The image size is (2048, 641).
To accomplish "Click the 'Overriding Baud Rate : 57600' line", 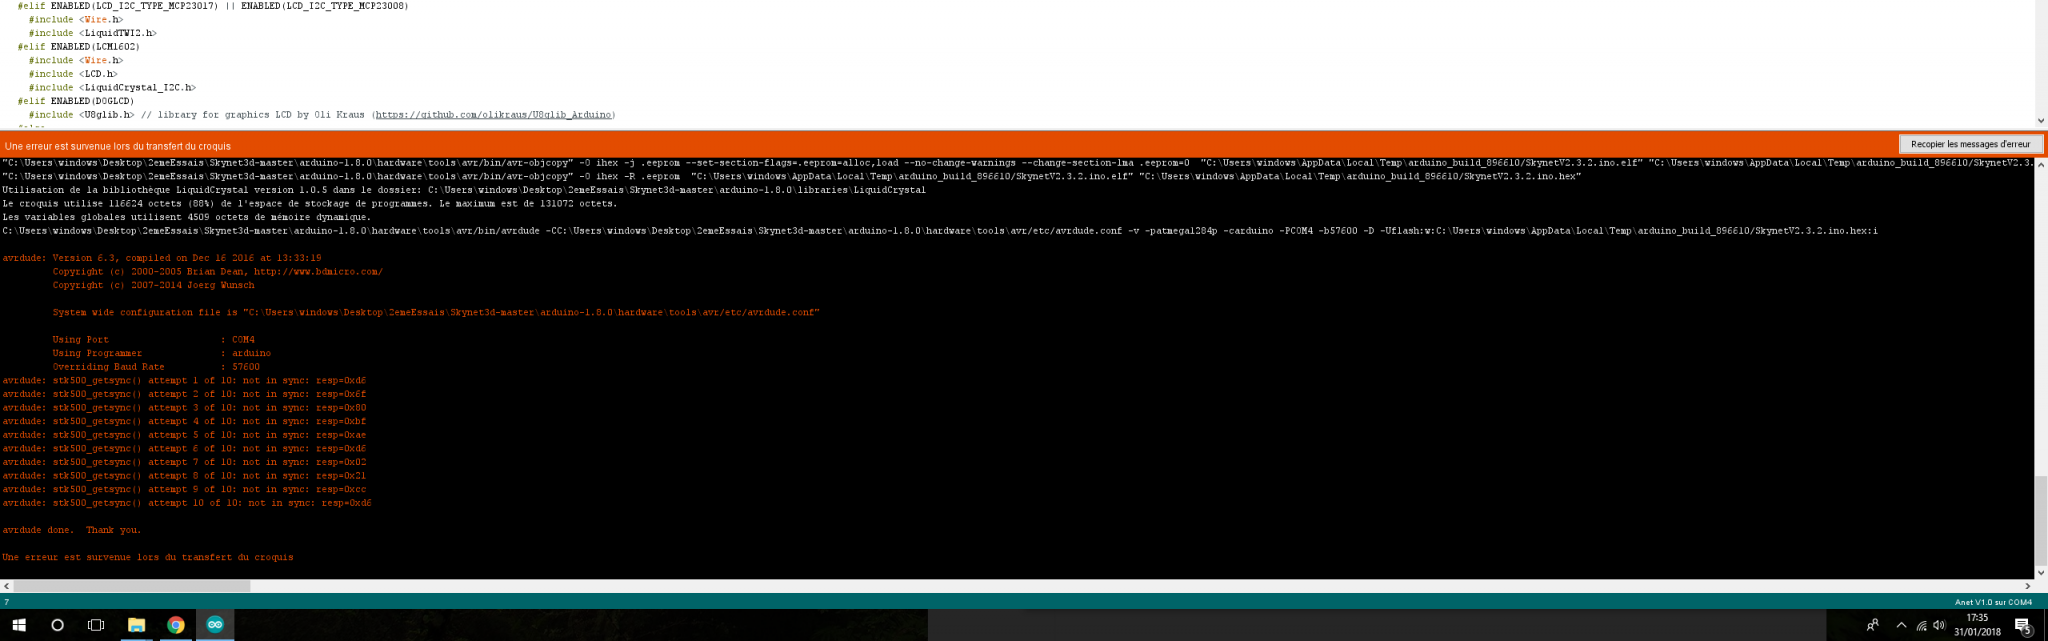I will point(156,367).
